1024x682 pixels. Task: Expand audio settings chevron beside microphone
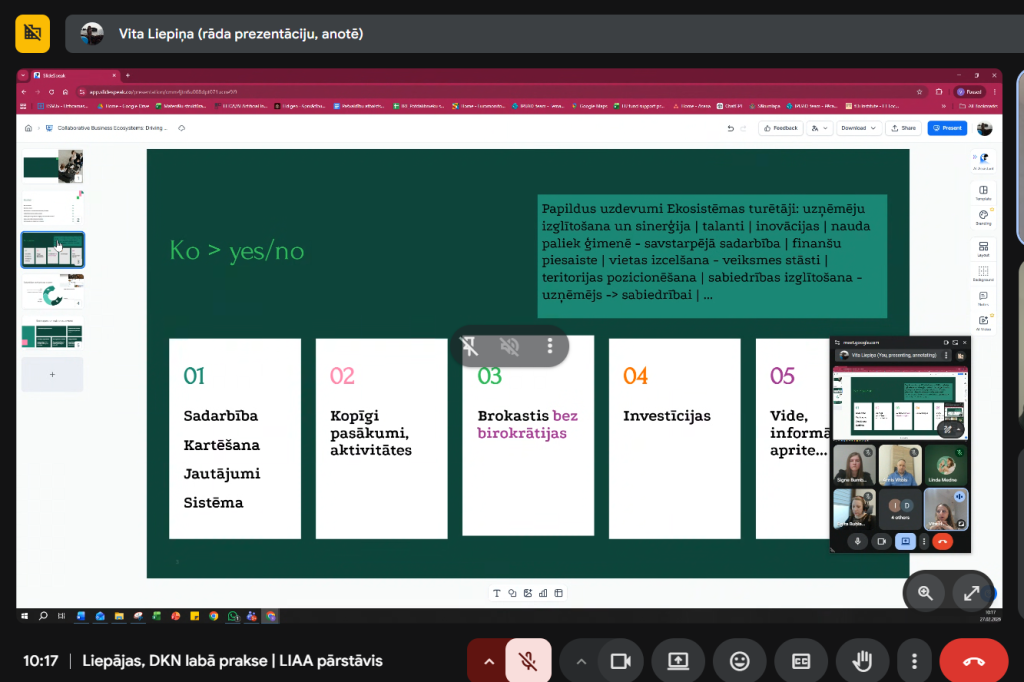point(489,661)
